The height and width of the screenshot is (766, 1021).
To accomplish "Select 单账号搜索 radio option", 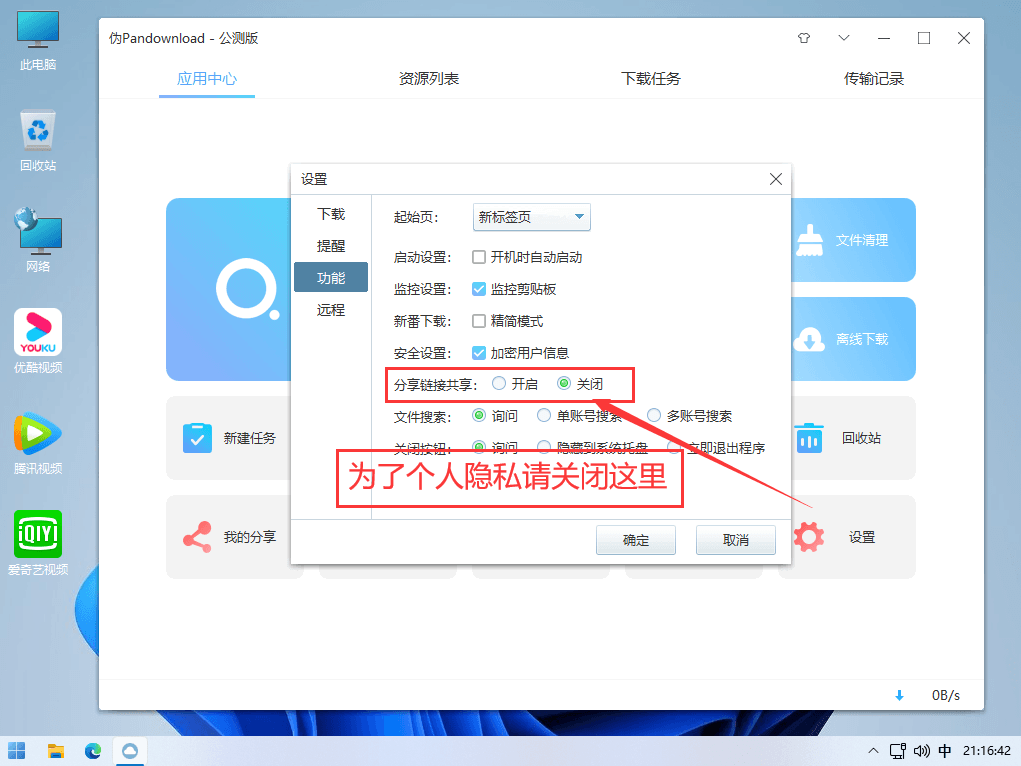I will tap(544, 416).
